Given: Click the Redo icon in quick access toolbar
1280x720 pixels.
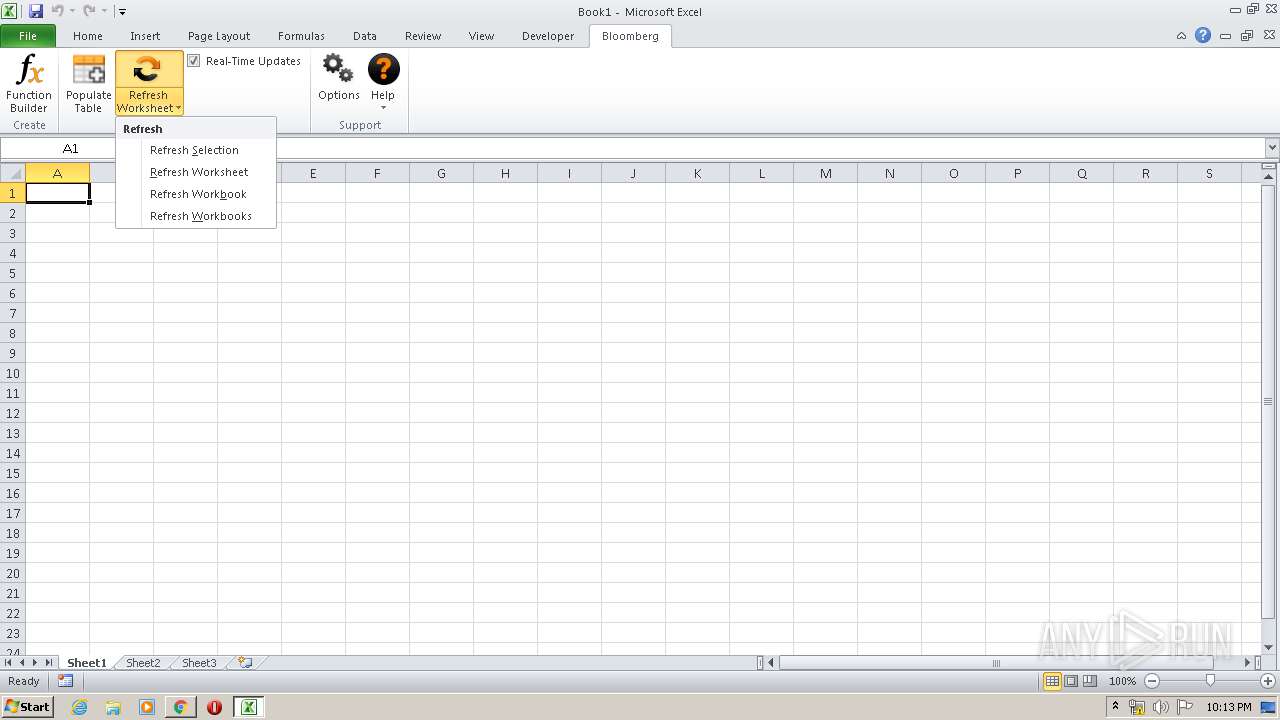Looking at the screenshot, I should pyautogui.click(x=89, y=11).
